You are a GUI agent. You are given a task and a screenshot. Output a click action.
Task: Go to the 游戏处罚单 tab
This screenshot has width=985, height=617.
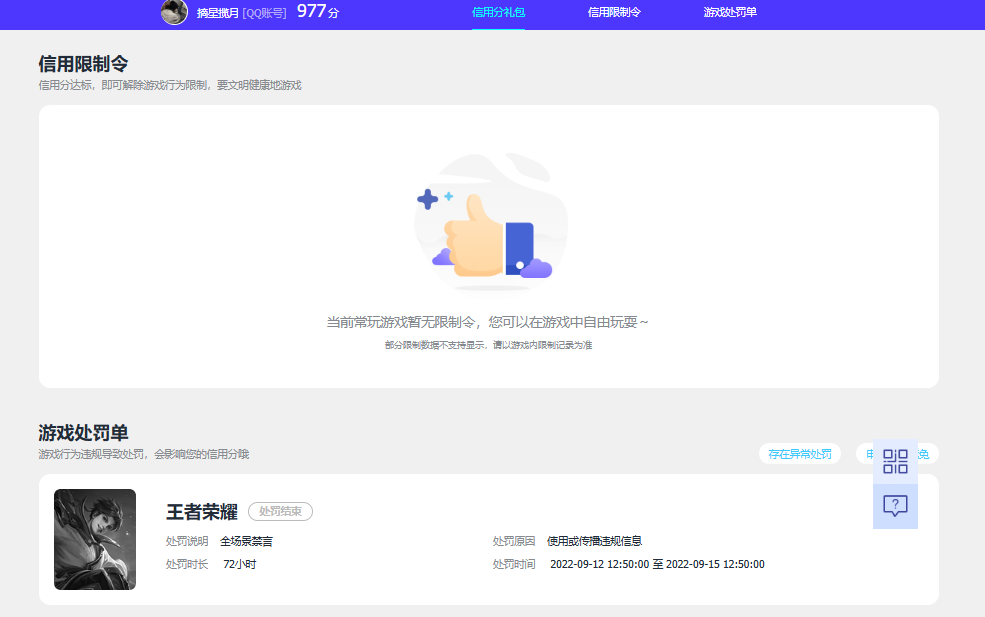coord(729,13)
